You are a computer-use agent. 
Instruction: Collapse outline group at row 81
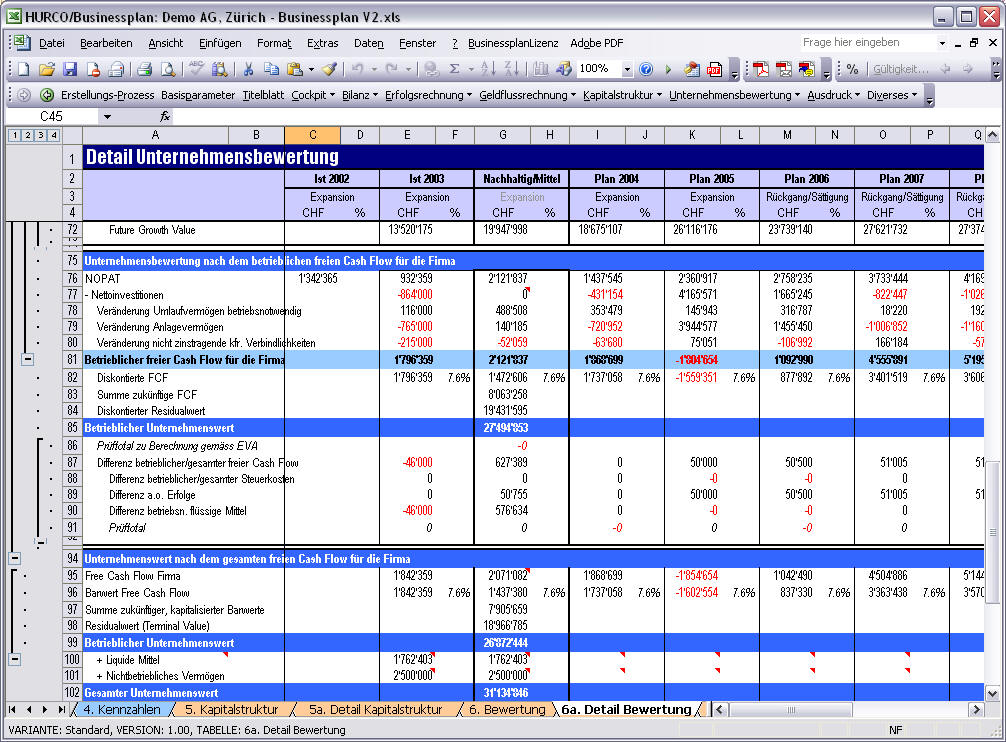[28, 360]
